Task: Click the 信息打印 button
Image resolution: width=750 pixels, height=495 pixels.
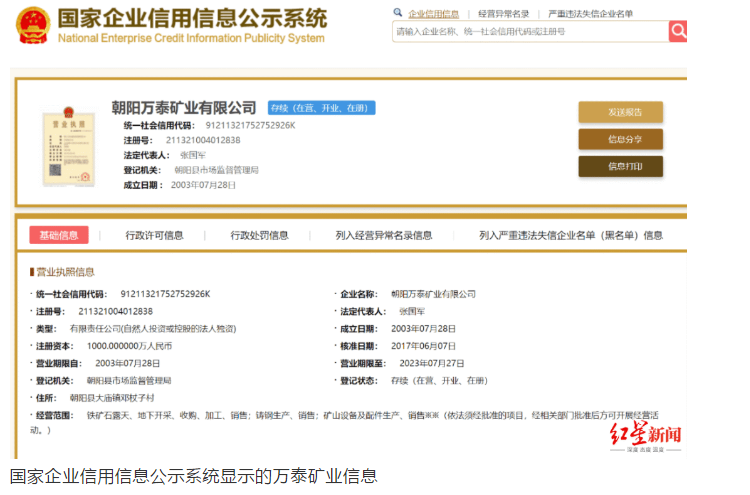Action: (x=620, y=166)
